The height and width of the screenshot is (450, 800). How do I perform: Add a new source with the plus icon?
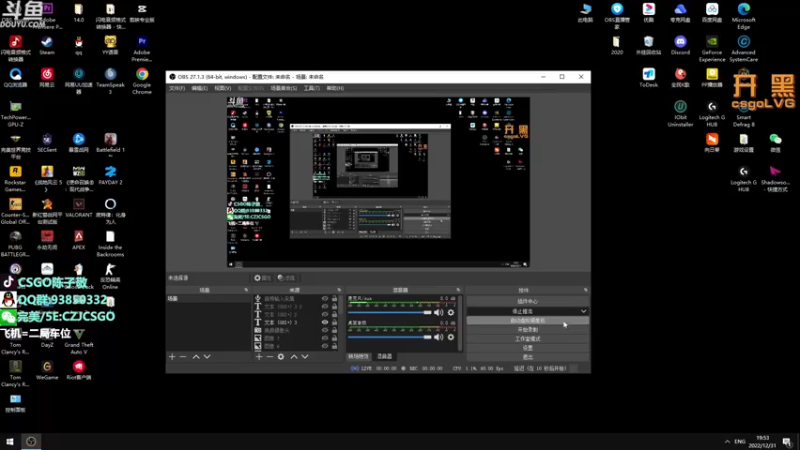tap(259, 357)
